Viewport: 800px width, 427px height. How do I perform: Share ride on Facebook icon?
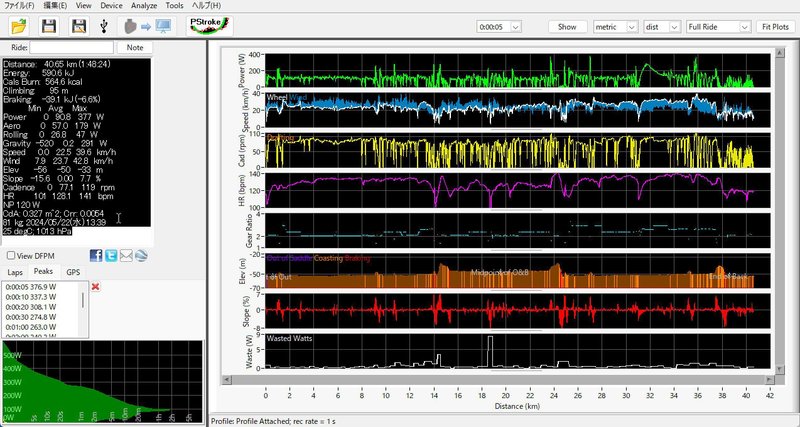tap(96, 256)
